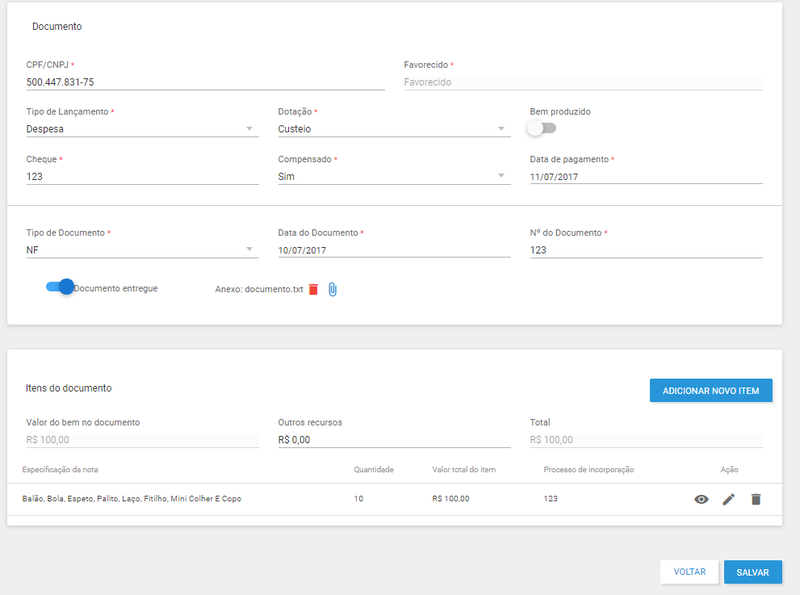Viewport: 800px width, 595px height.
Task: Attach a file with the paperclip icon
Action: [332, 289]
